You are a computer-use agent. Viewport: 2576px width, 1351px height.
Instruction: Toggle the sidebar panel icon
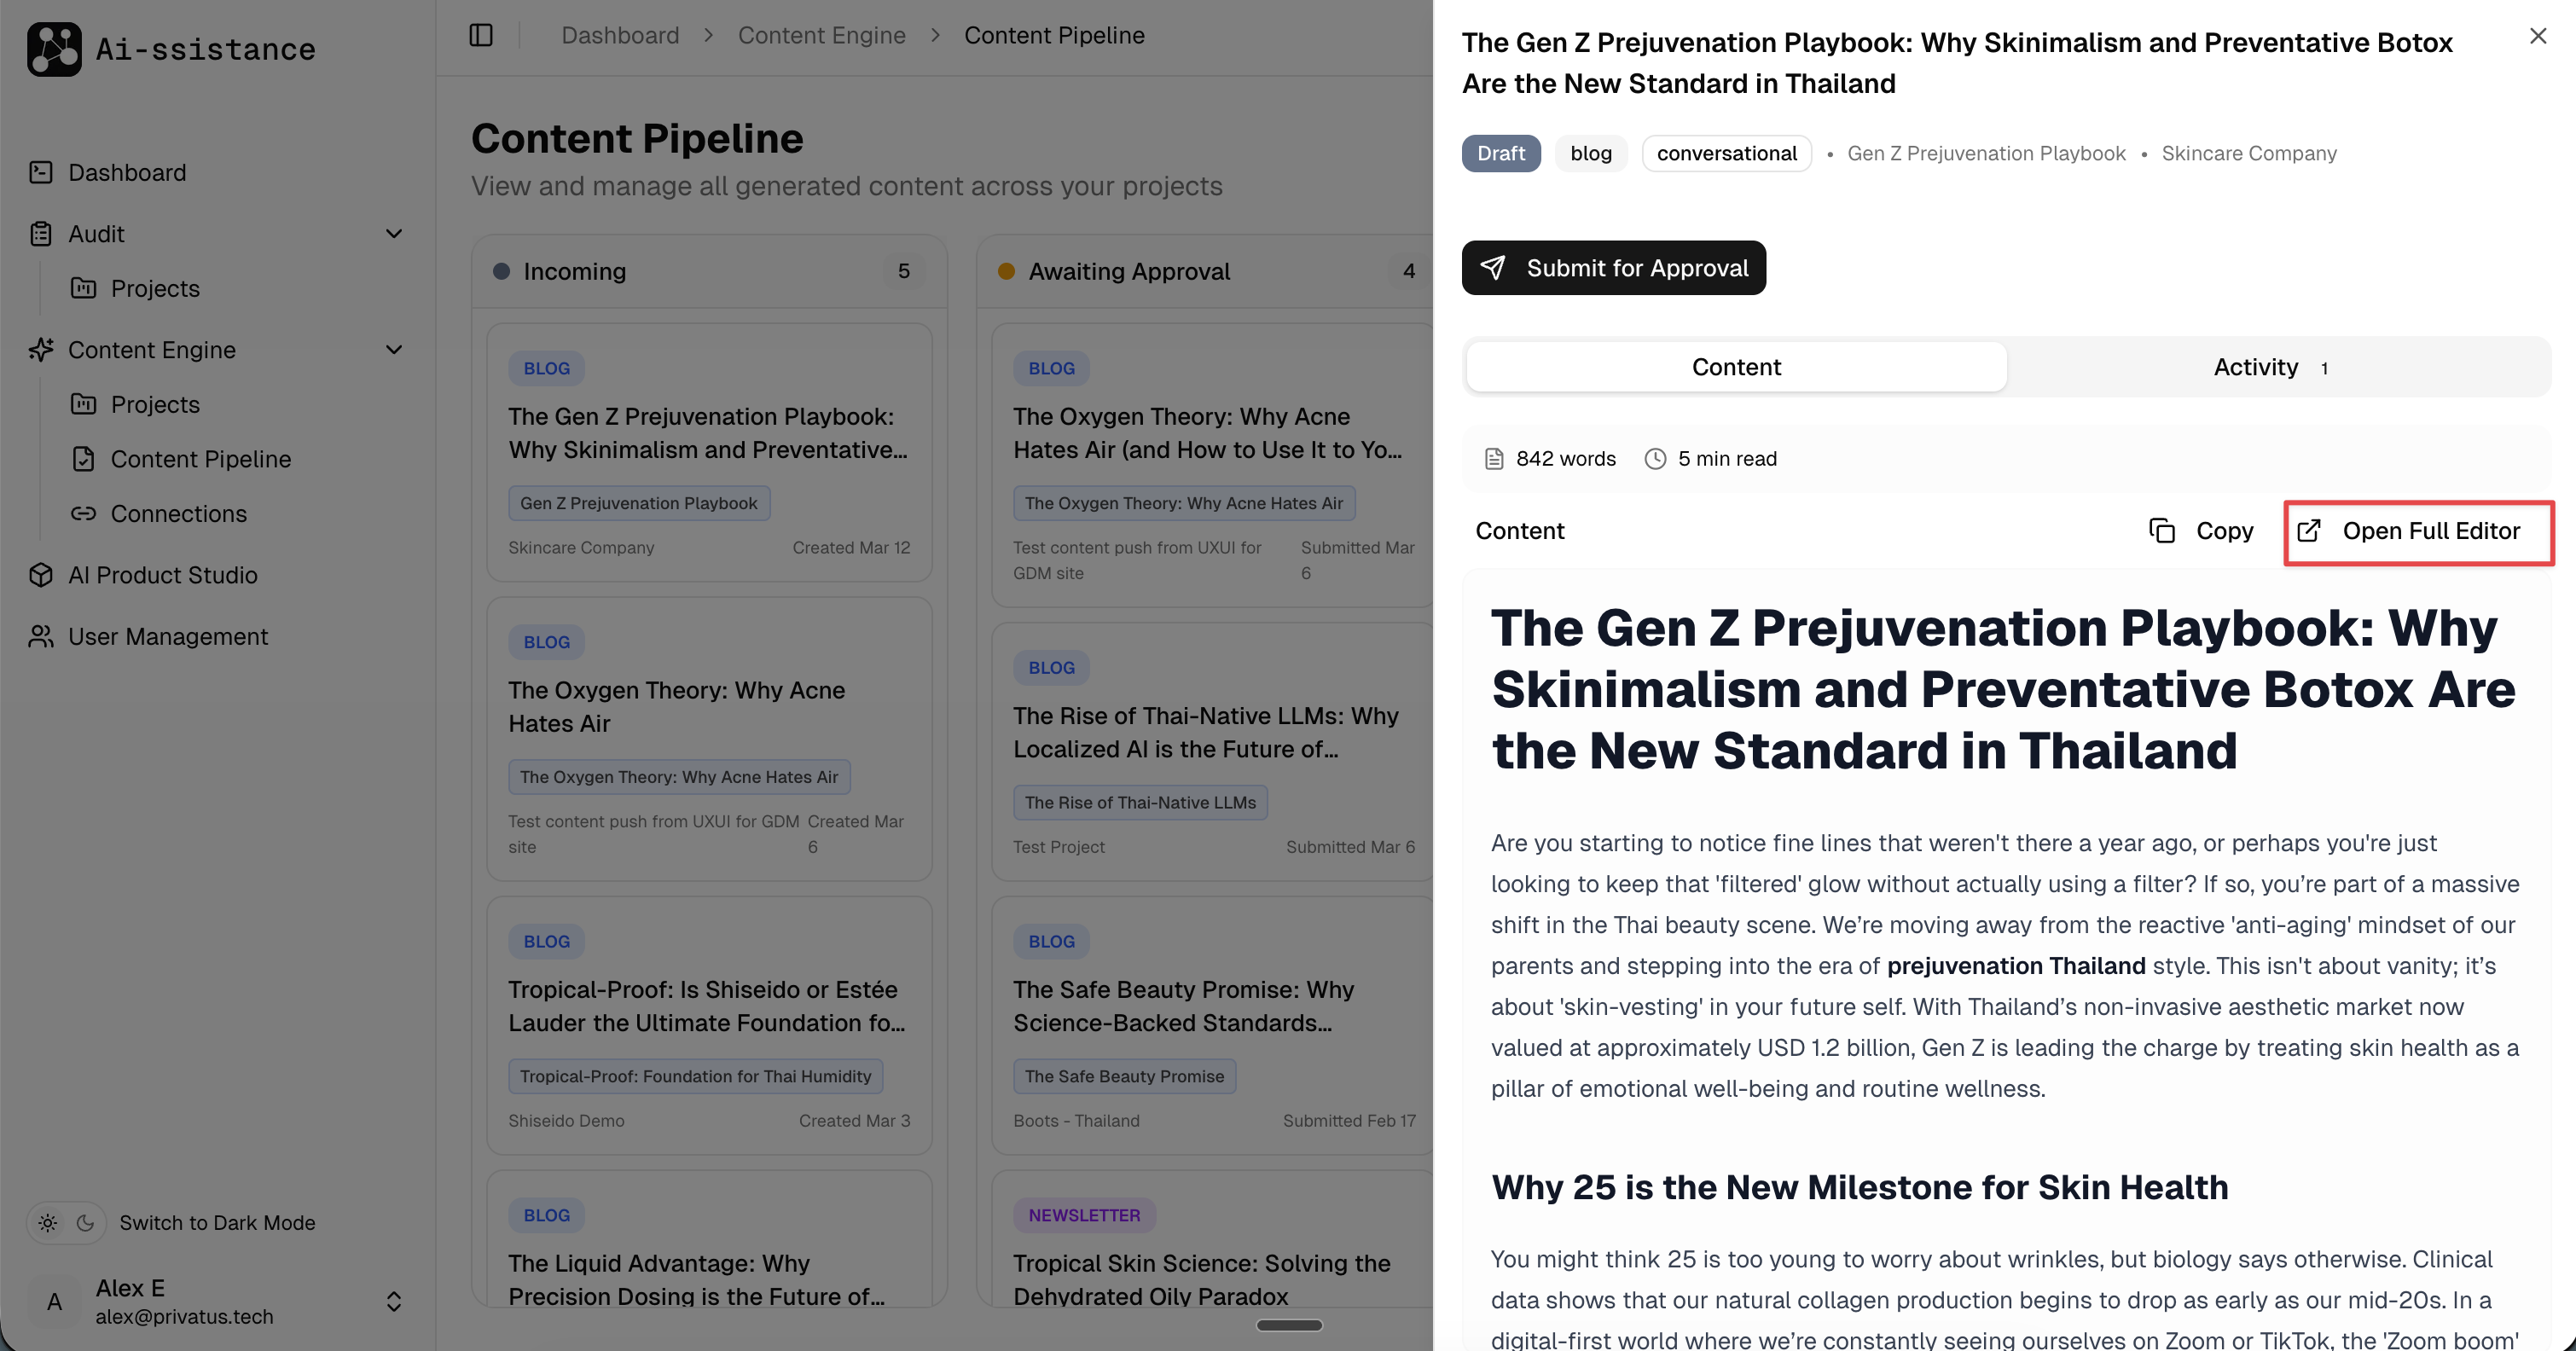pos(481,36)
